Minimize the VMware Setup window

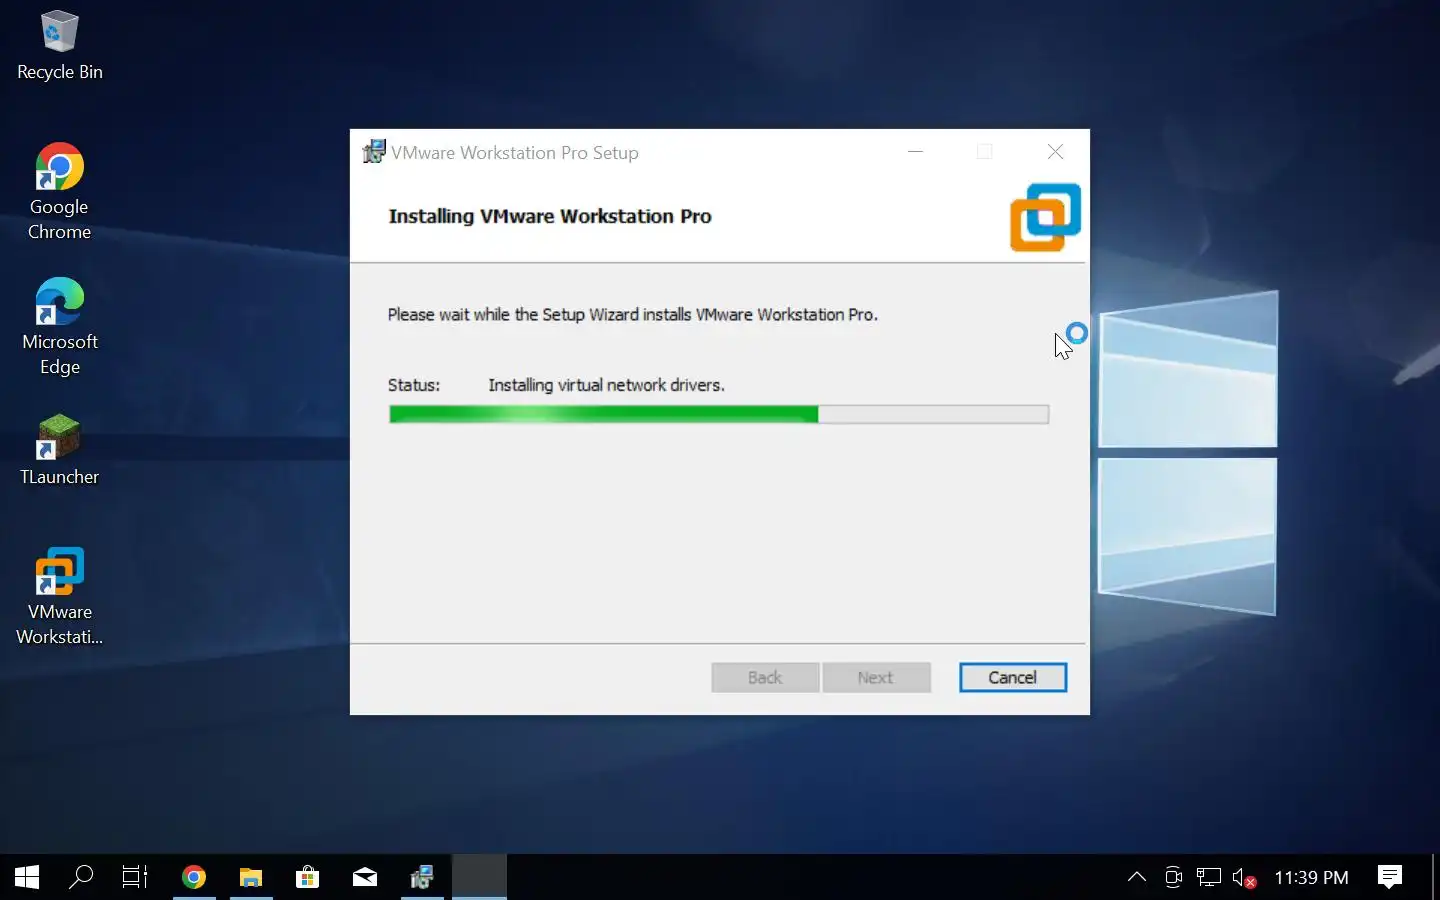pyautogui.click(x=915, y=152)
